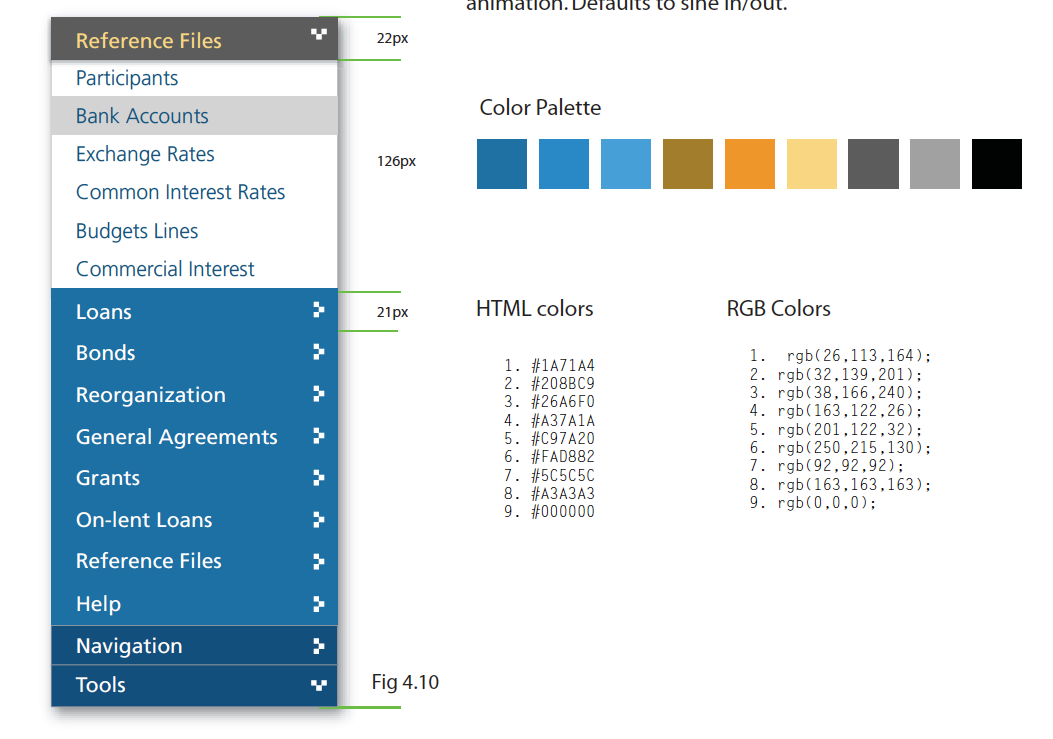The width and height of the screenshot is (1053, 739).
Task: Collapse the Reference Files header arrow
Action: pos(319,35)
